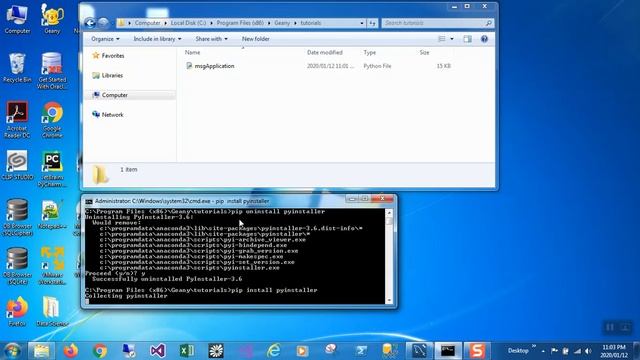This screenshot has height=360, width=640.
Task: Open Google Chrome from the taskbar
Action: tap(100, 351)
